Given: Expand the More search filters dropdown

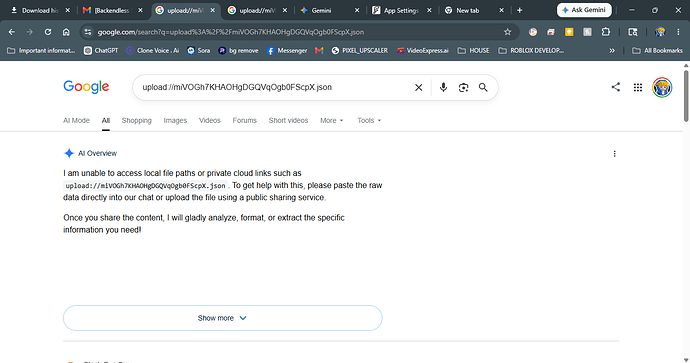Looking at the screenshot, I should coord(332,120).
